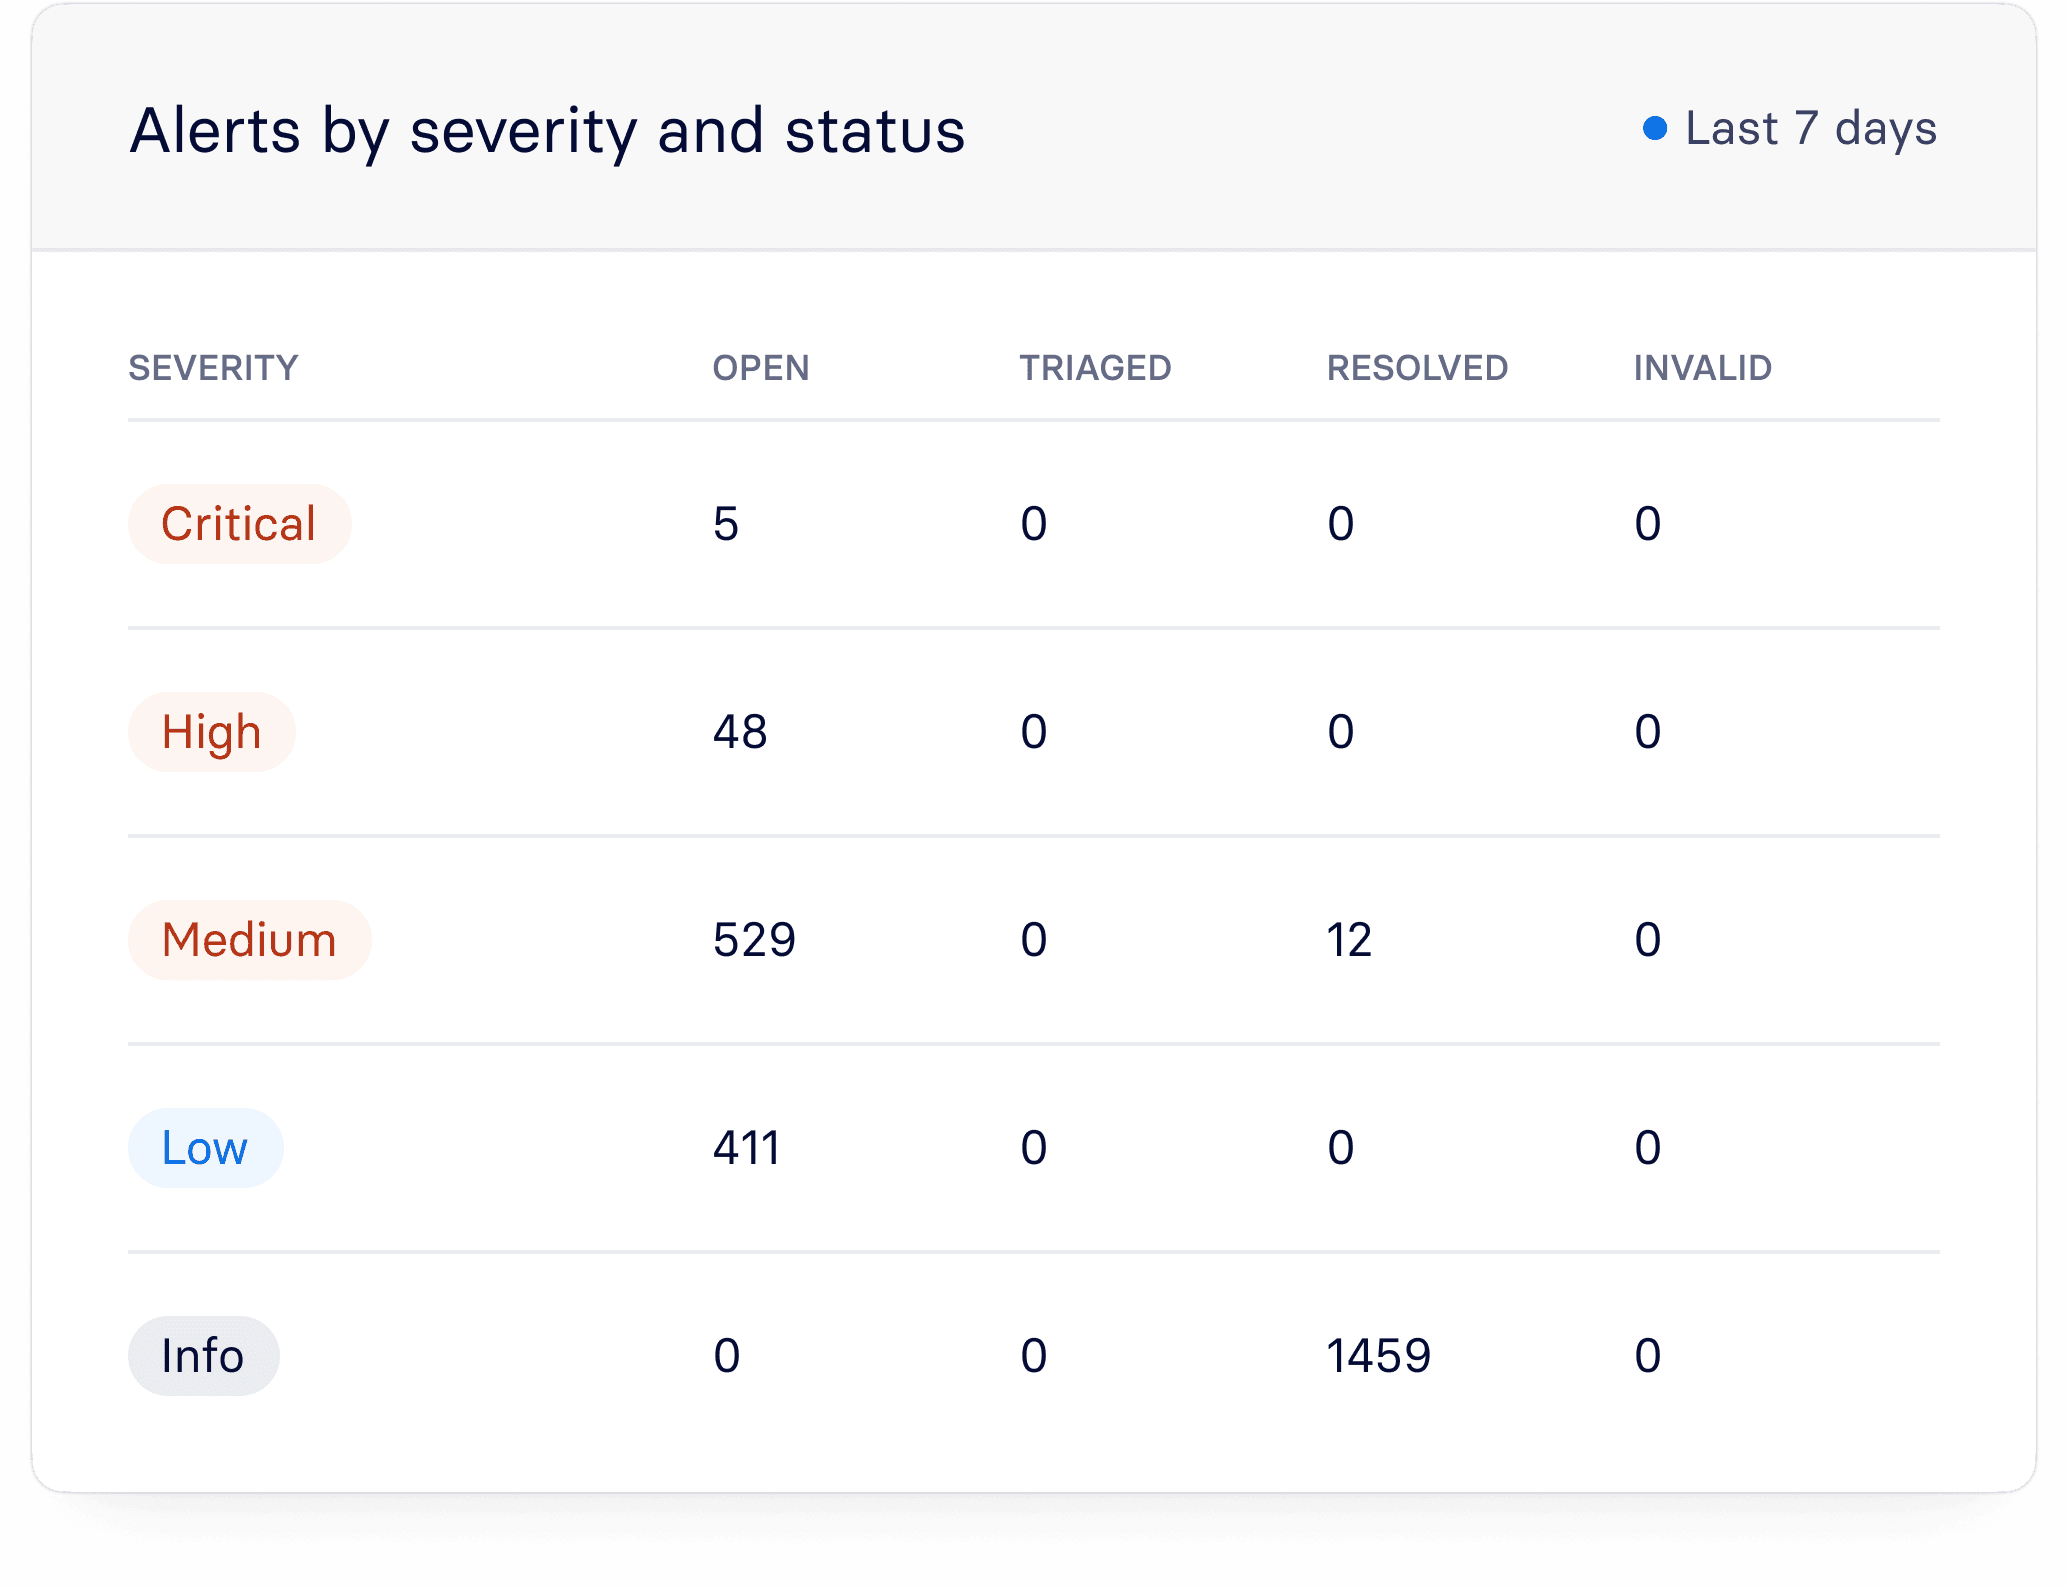Click the Critical triaged count of 0
This screenshot has height=1588, width=2068.
tap(1034, 524)
